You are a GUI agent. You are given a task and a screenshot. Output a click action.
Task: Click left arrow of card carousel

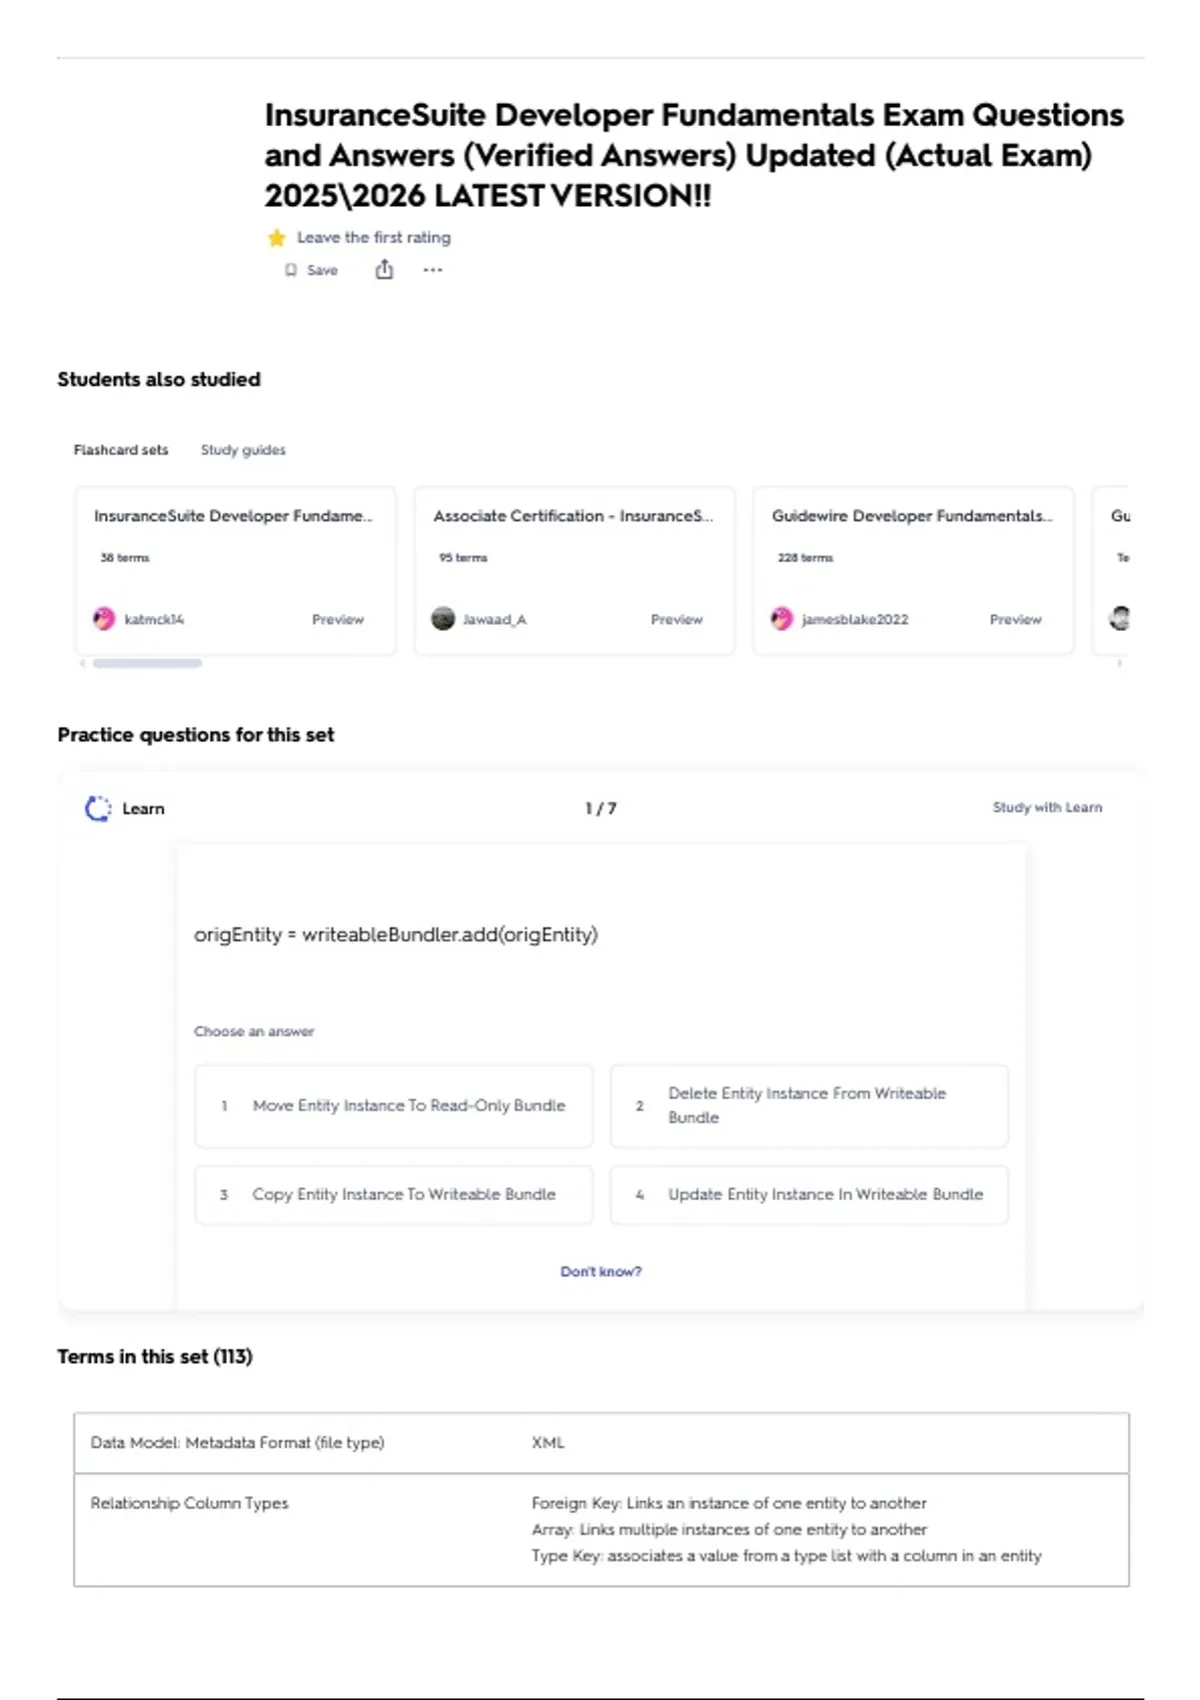tap(82, 663)
